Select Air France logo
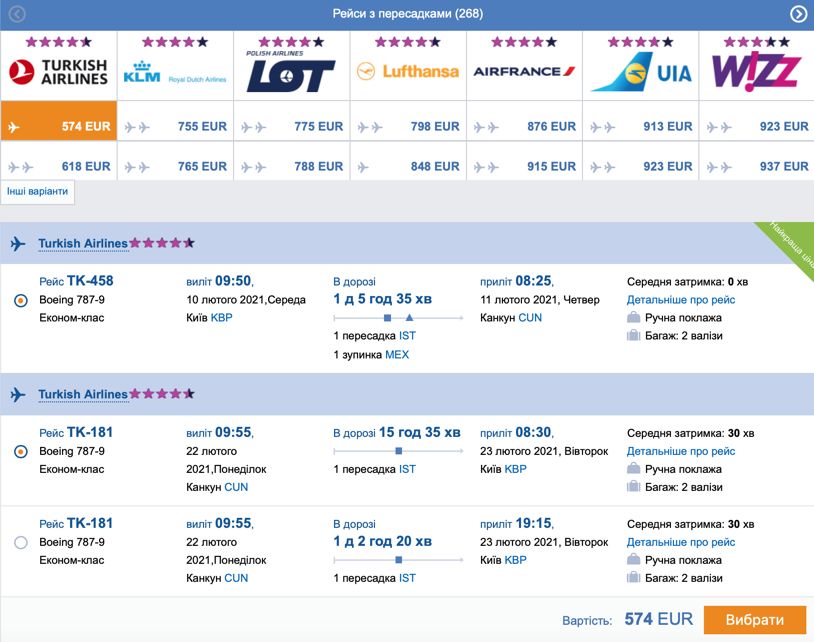The width and height of the screenshot is (814, 642). point(524,71)
